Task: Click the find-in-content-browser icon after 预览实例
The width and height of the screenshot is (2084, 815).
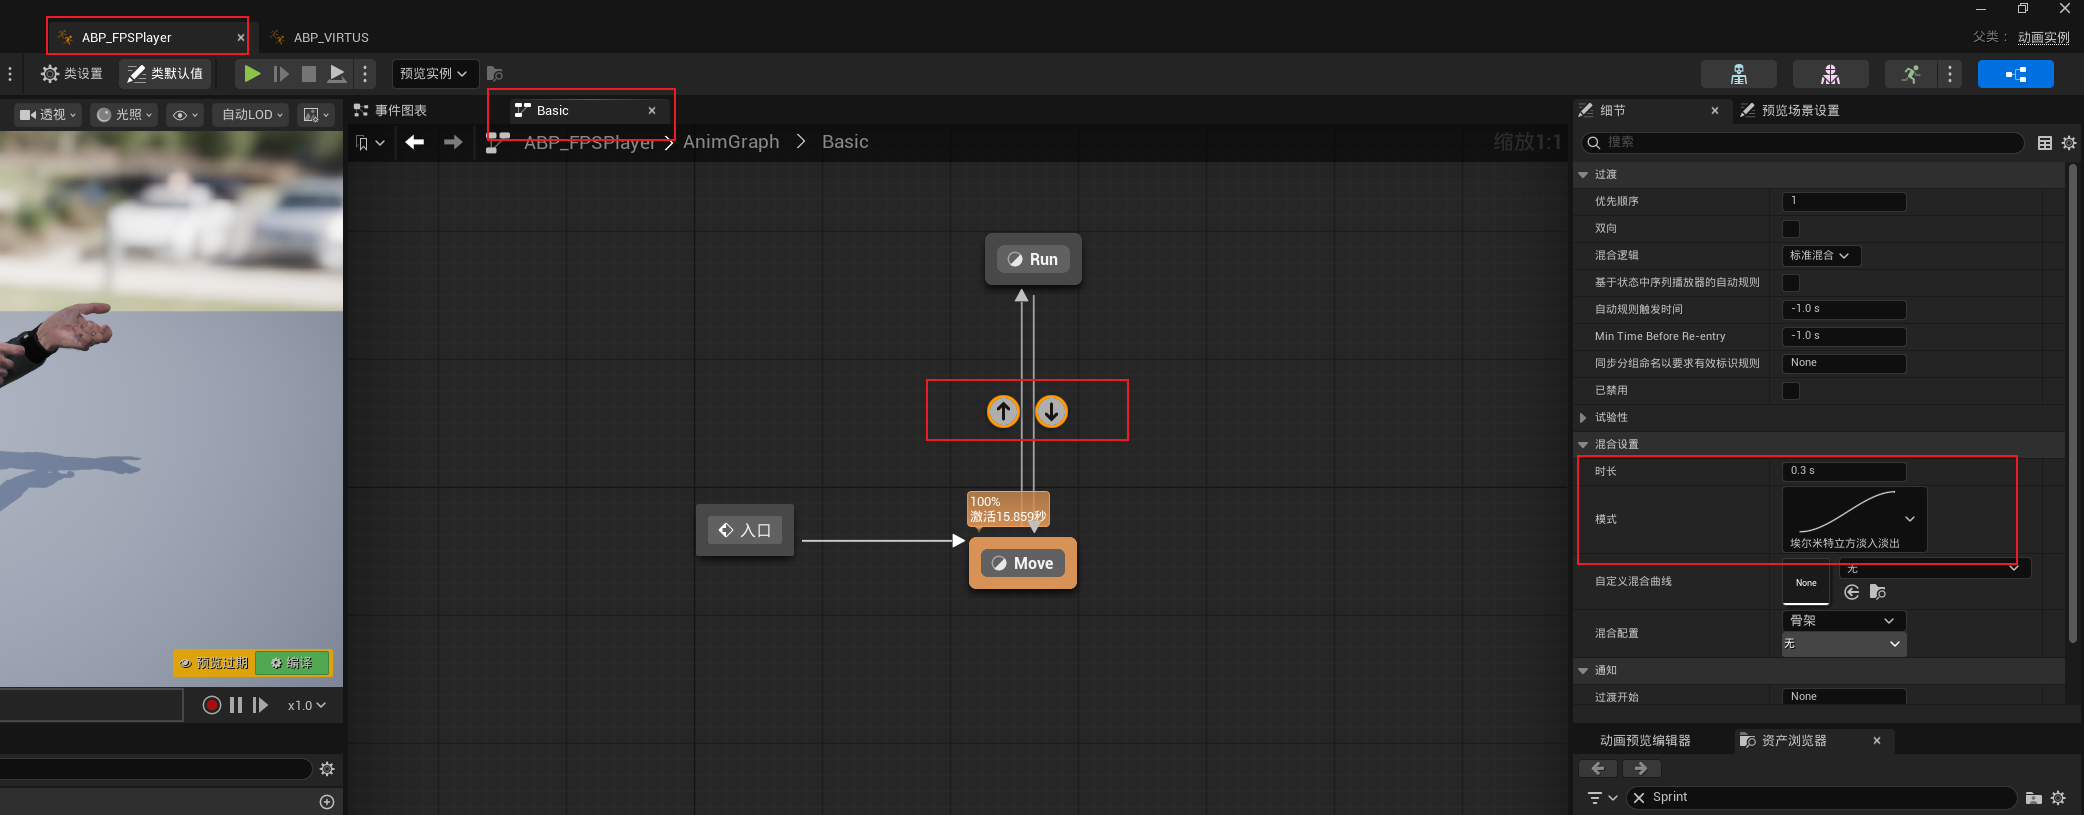Action: (x=494, y=73)
